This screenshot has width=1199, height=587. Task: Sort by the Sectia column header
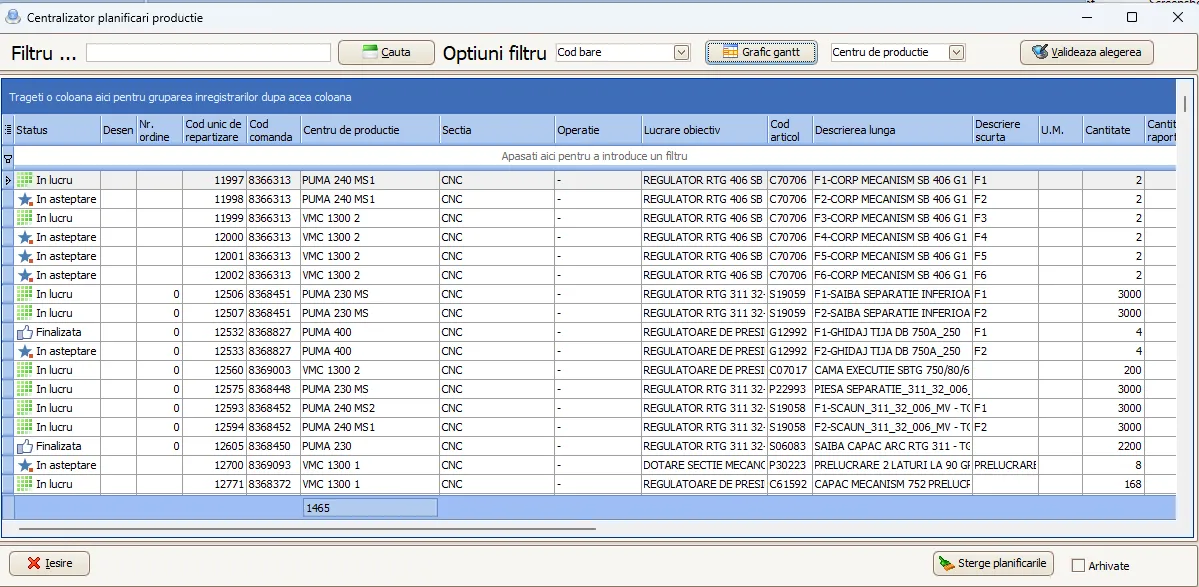(x=497, y=130)
